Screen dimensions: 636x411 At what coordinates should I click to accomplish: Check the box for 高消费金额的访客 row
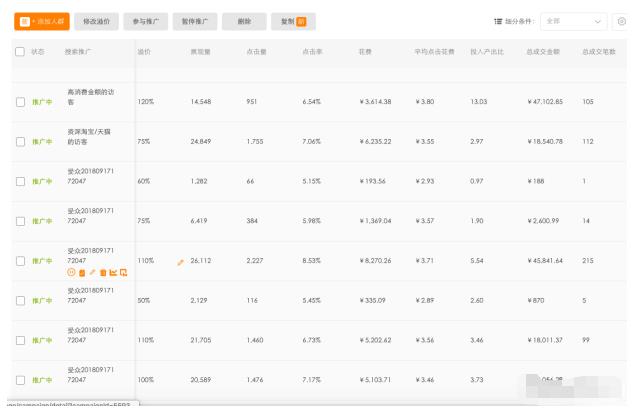[20, 102]
